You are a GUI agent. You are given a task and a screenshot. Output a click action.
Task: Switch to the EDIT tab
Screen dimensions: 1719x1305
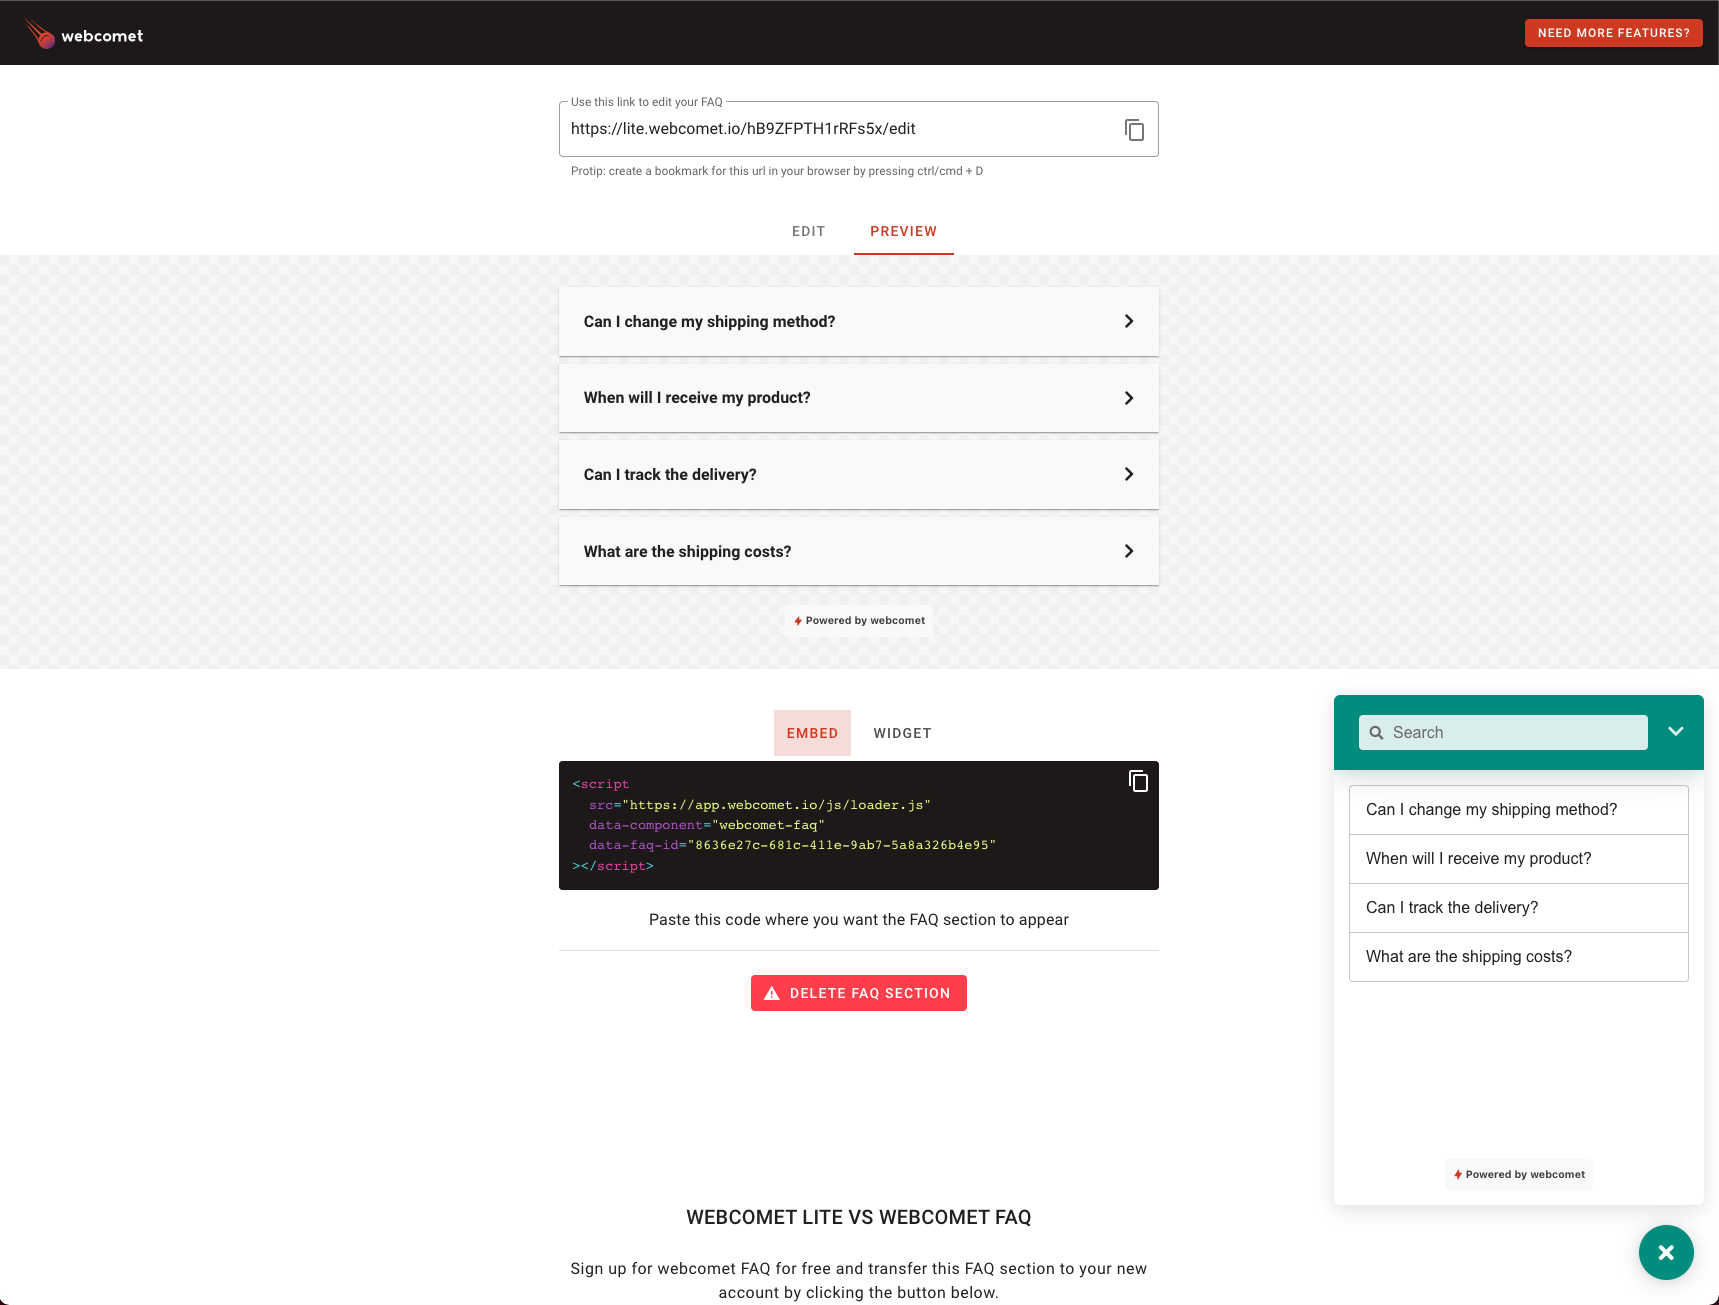pyautogui.click(x=809, y=231)
